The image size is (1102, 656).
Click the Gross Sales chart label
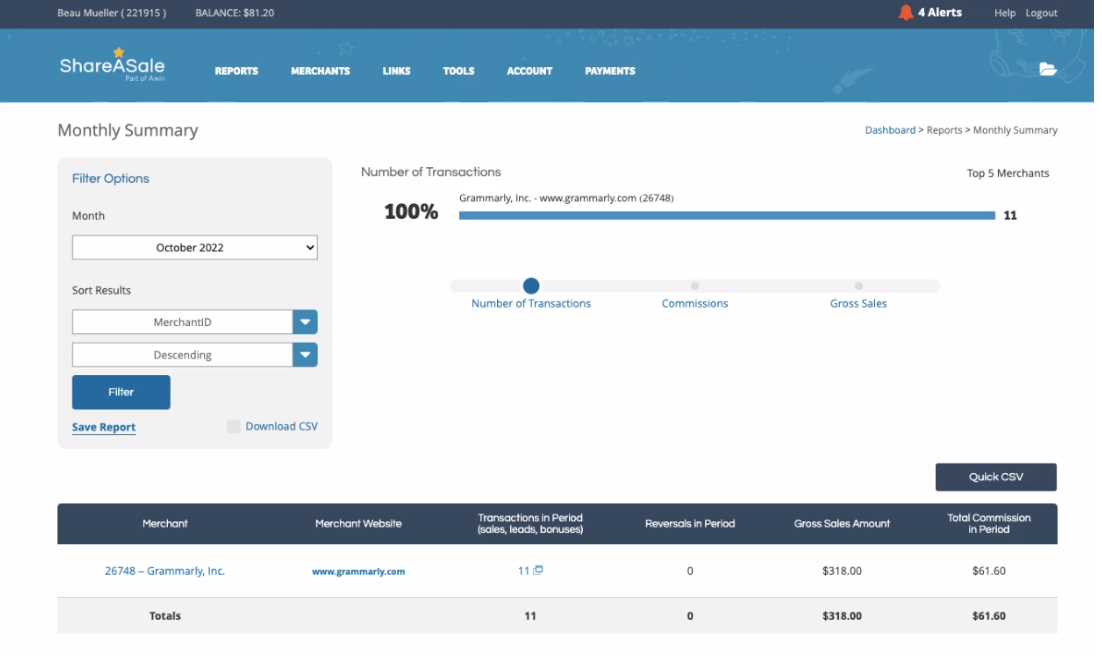click(858, 303)
